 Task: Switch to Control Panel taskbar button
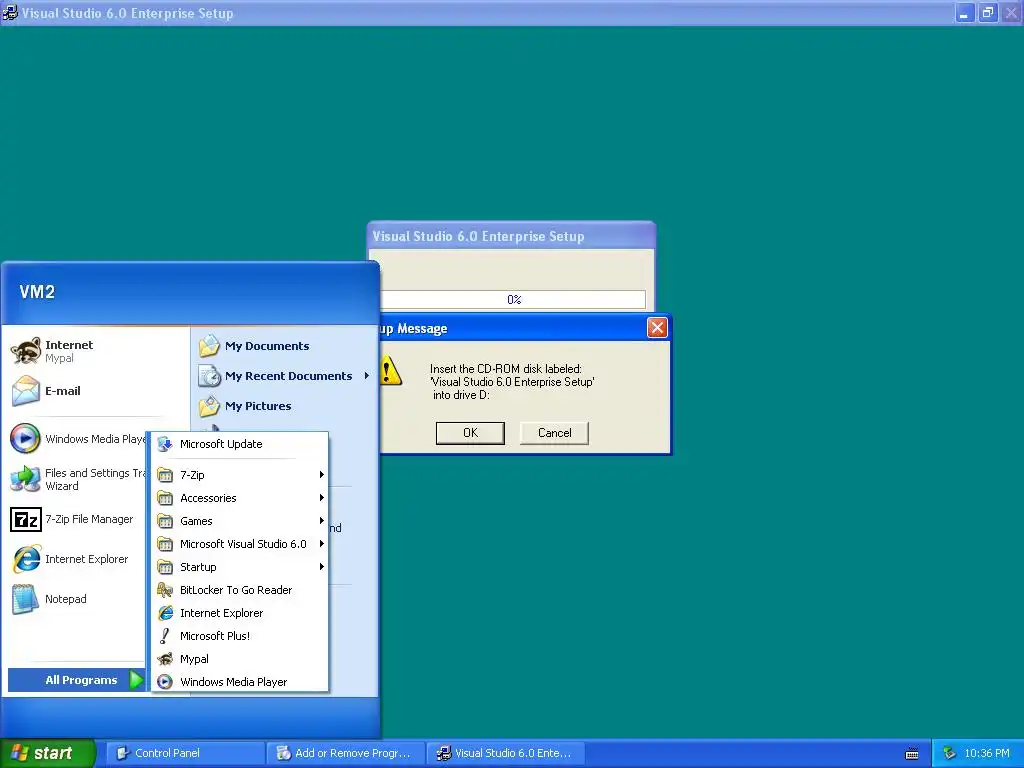tap(184, 754)
